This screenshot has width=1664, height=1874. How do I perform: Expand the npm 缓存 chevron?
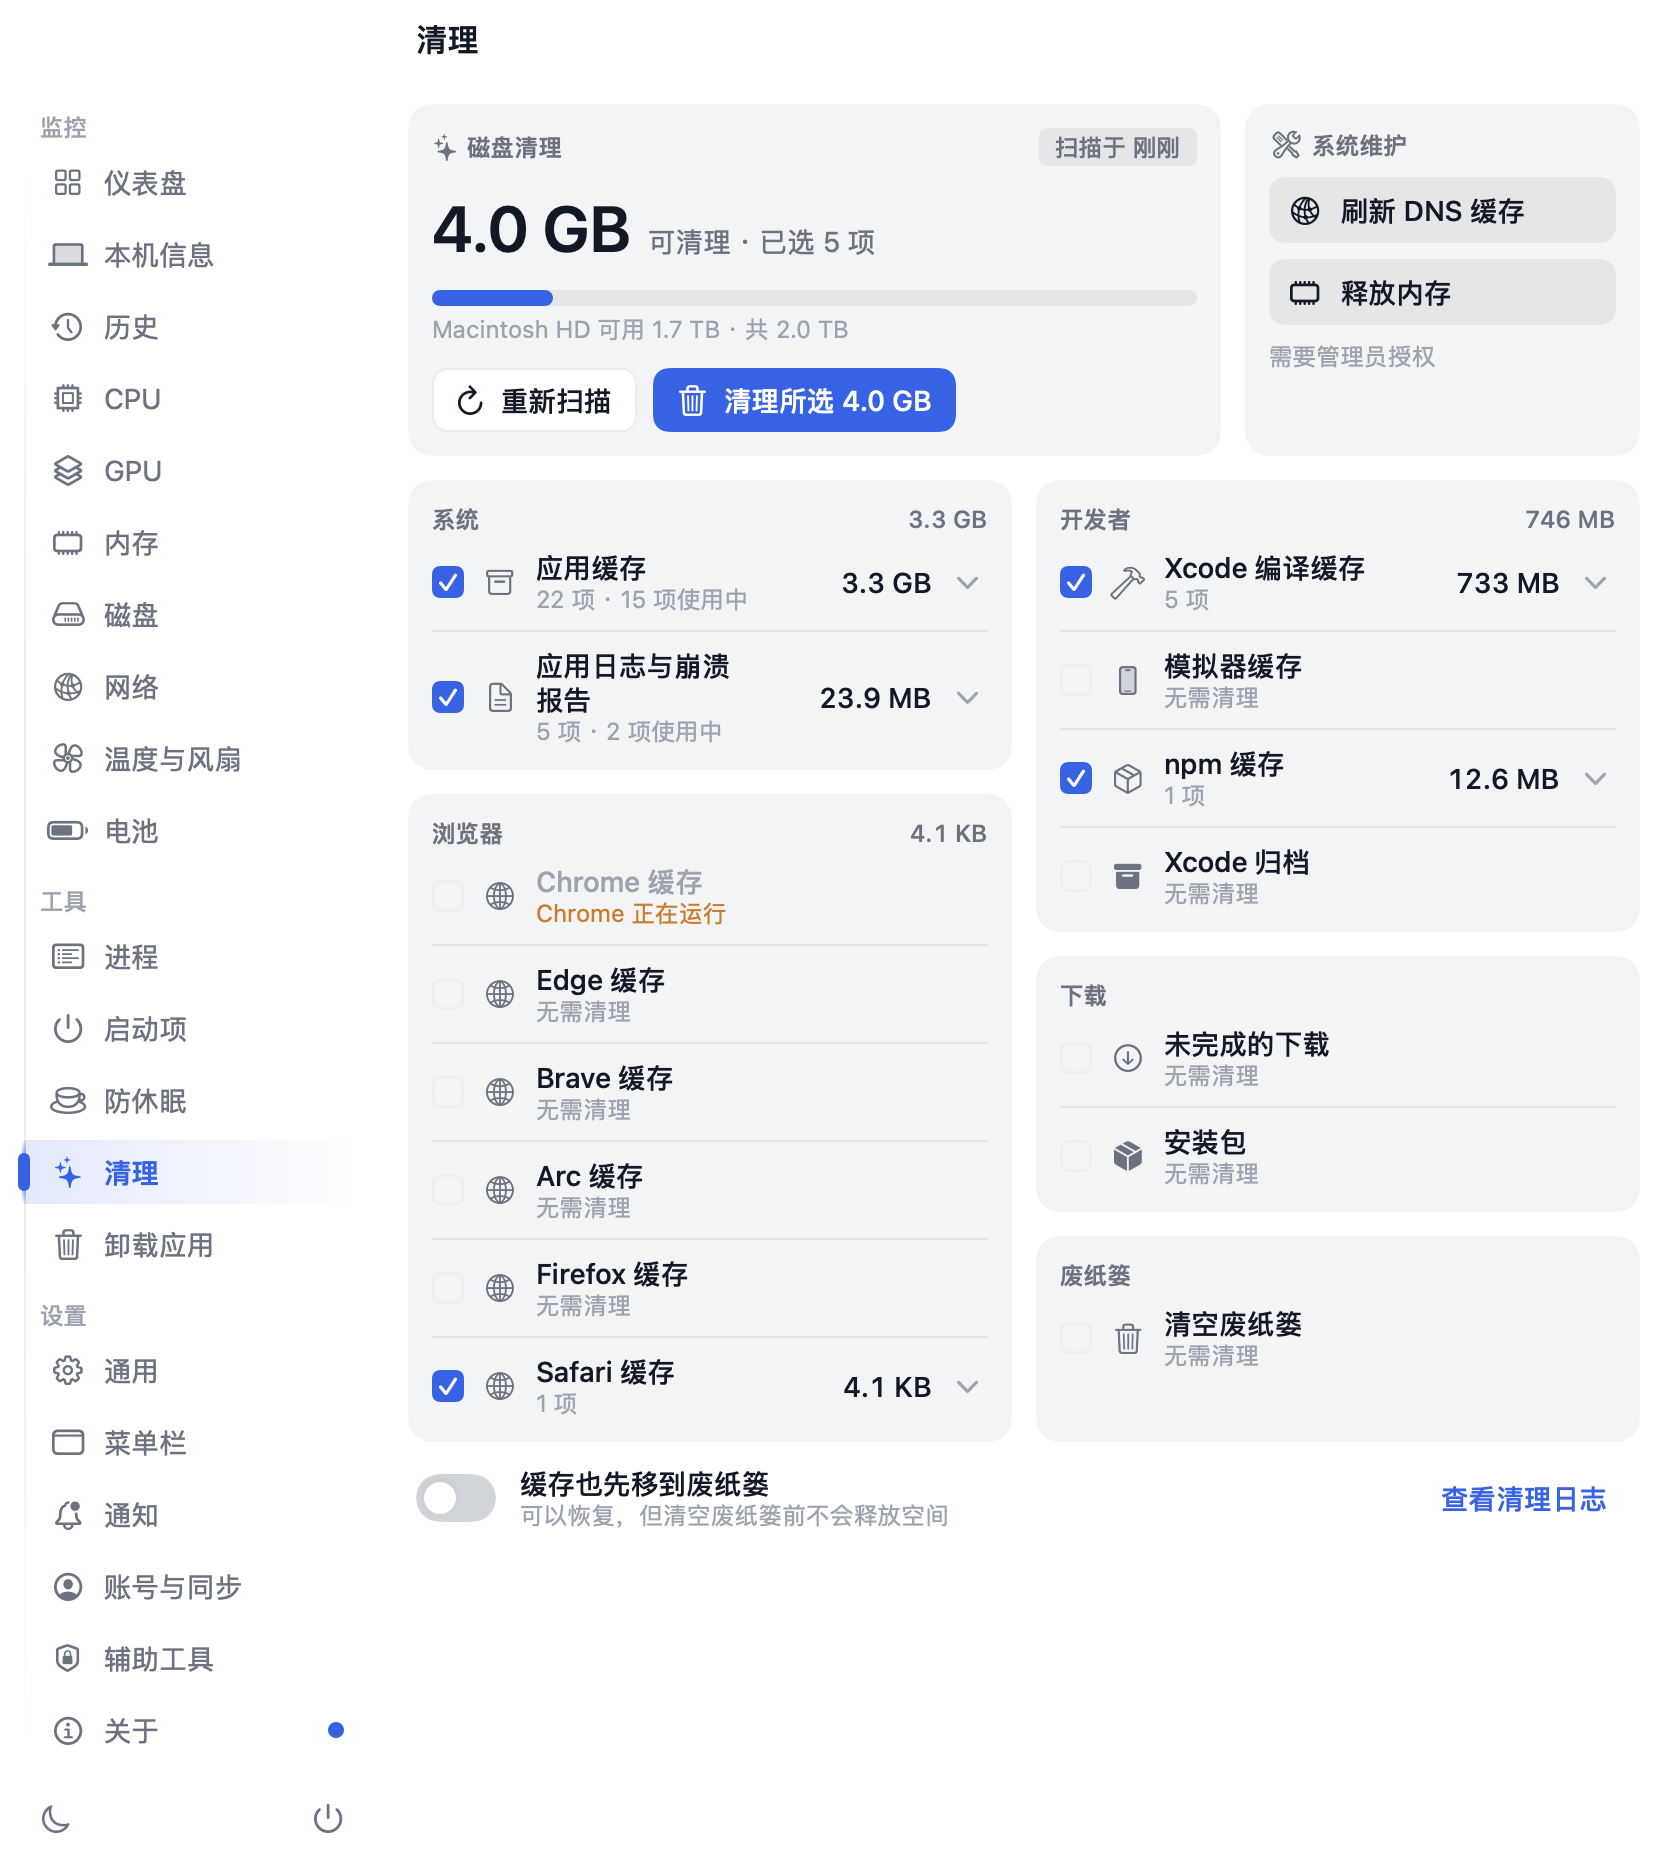click(x=1595, y=779)
